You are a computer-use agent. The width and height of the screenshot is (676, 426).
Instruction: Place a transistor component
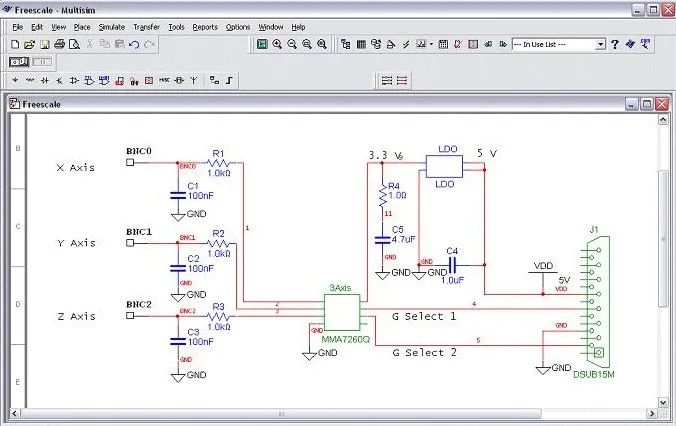tap(59, 80)
